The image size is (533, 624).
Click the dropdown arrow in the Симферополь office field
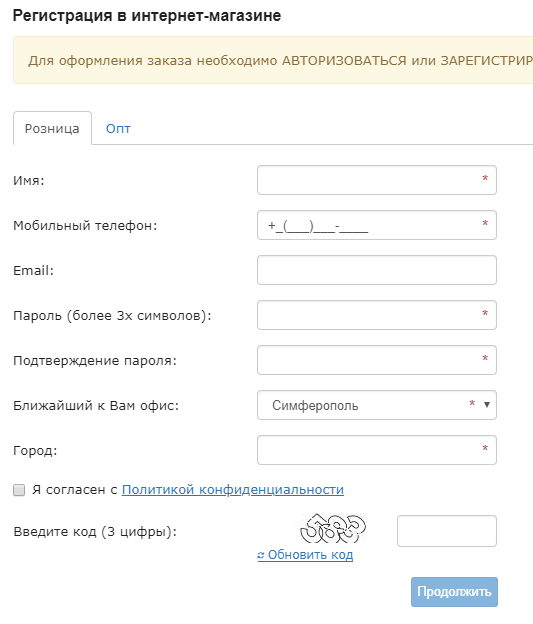point(486,405)
